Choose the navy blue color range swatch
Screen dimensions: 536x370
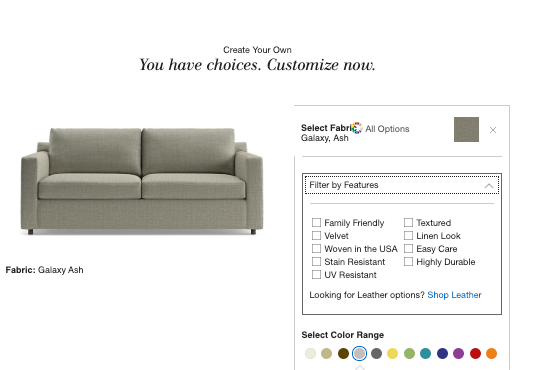pyautogui.click(x=442, y=353)
